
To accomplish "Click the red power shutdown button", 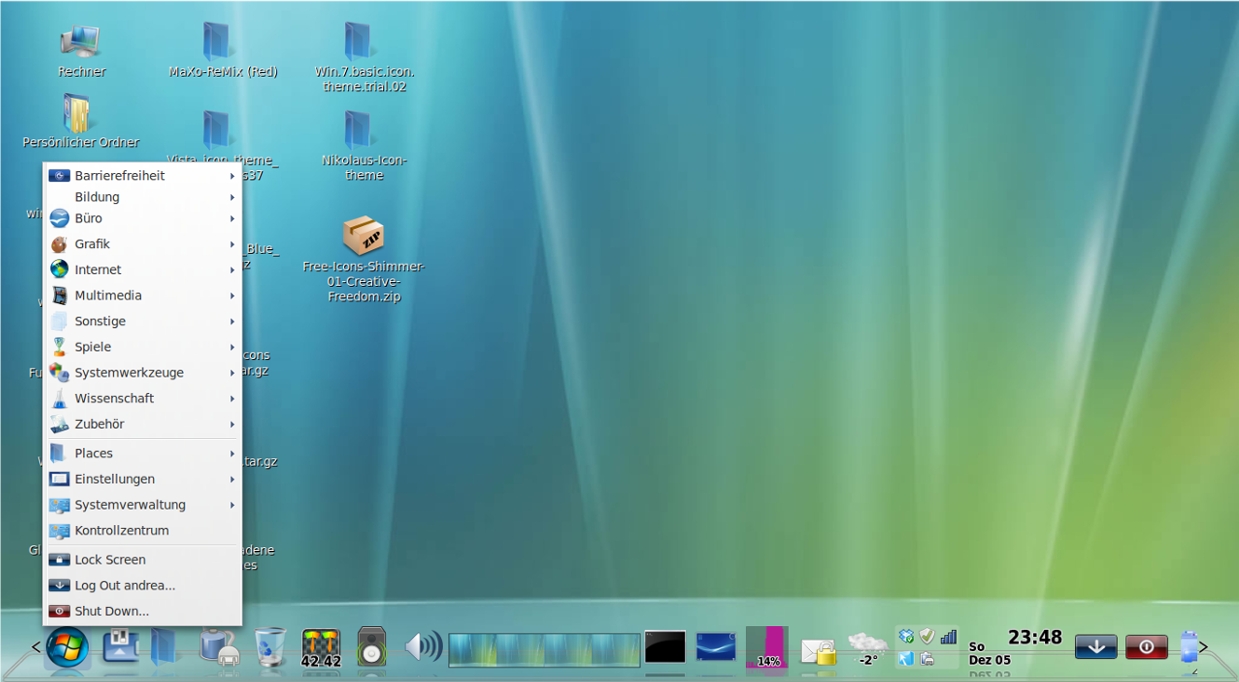I will 1146,647.
